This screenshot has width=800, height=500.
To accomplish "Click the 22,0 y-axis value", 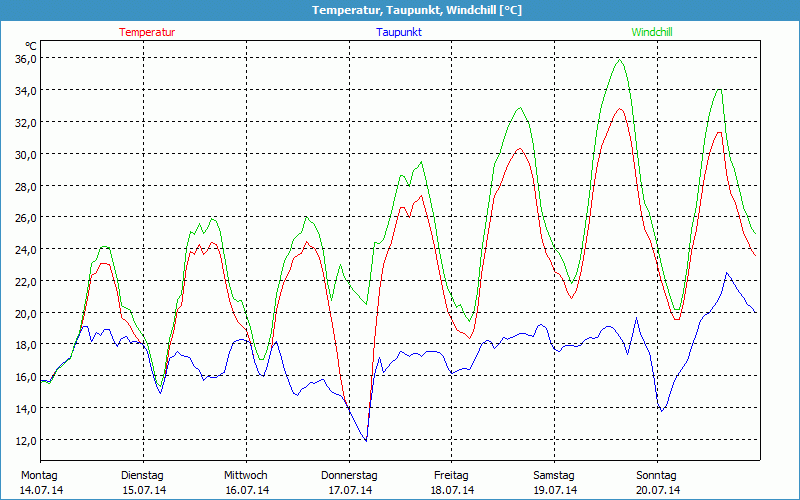I will (27, 282).
